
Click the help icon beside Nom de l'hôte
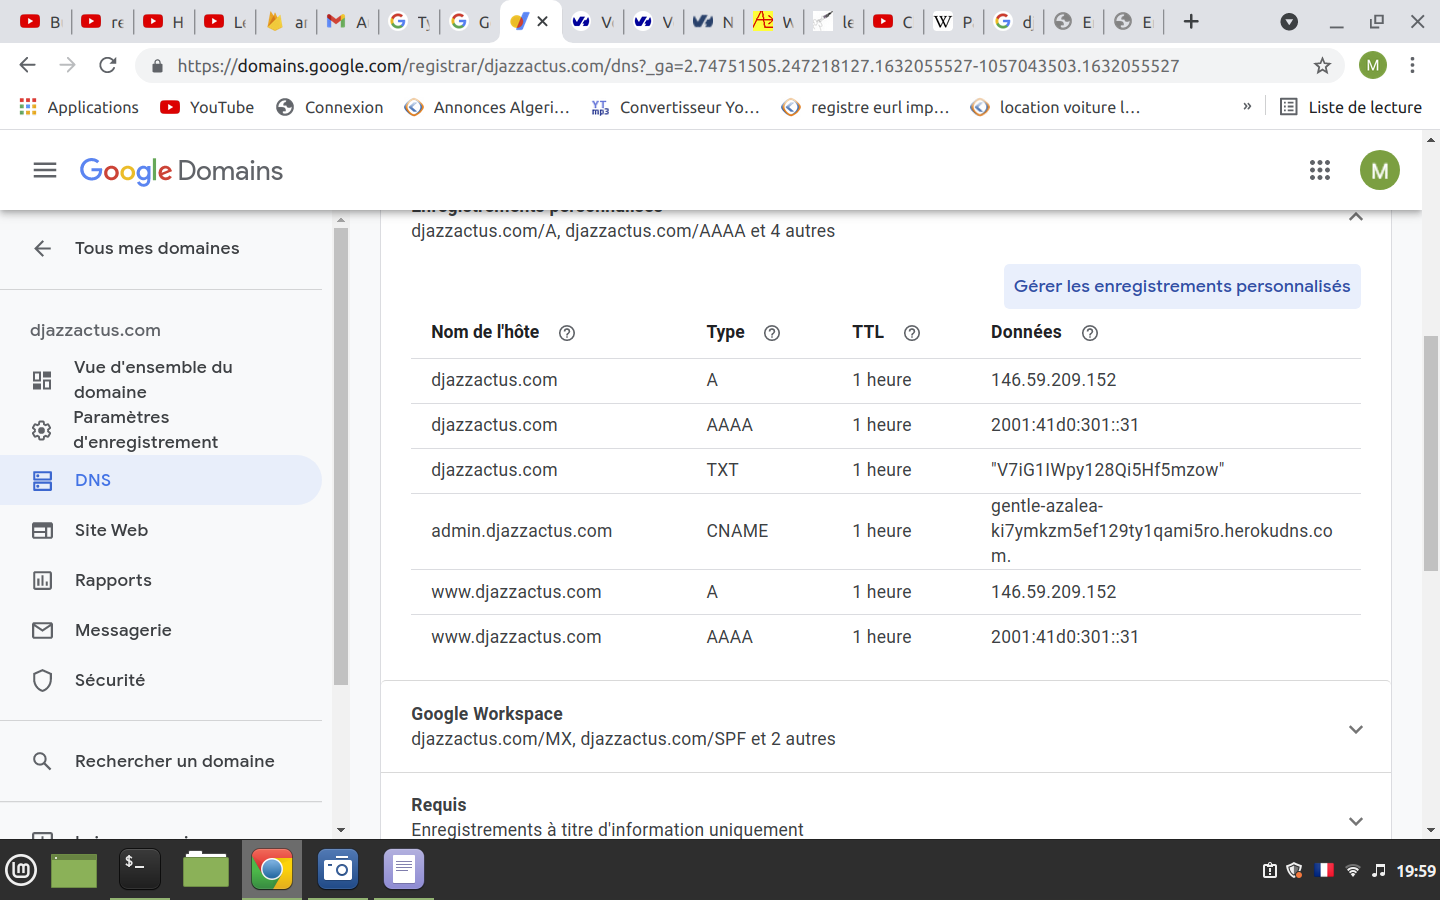567,333
